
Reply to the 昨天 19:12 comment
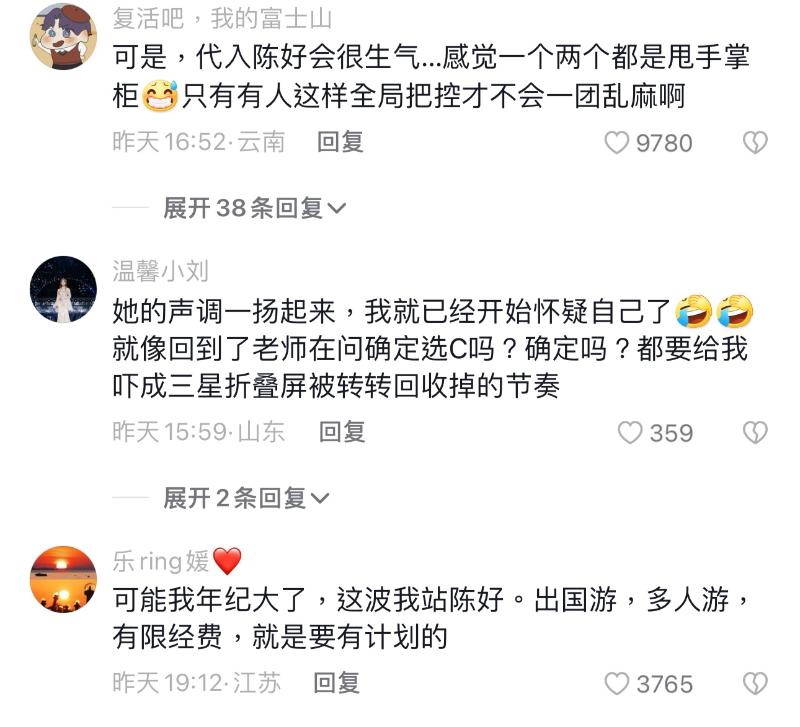click(x=336, y=683)
